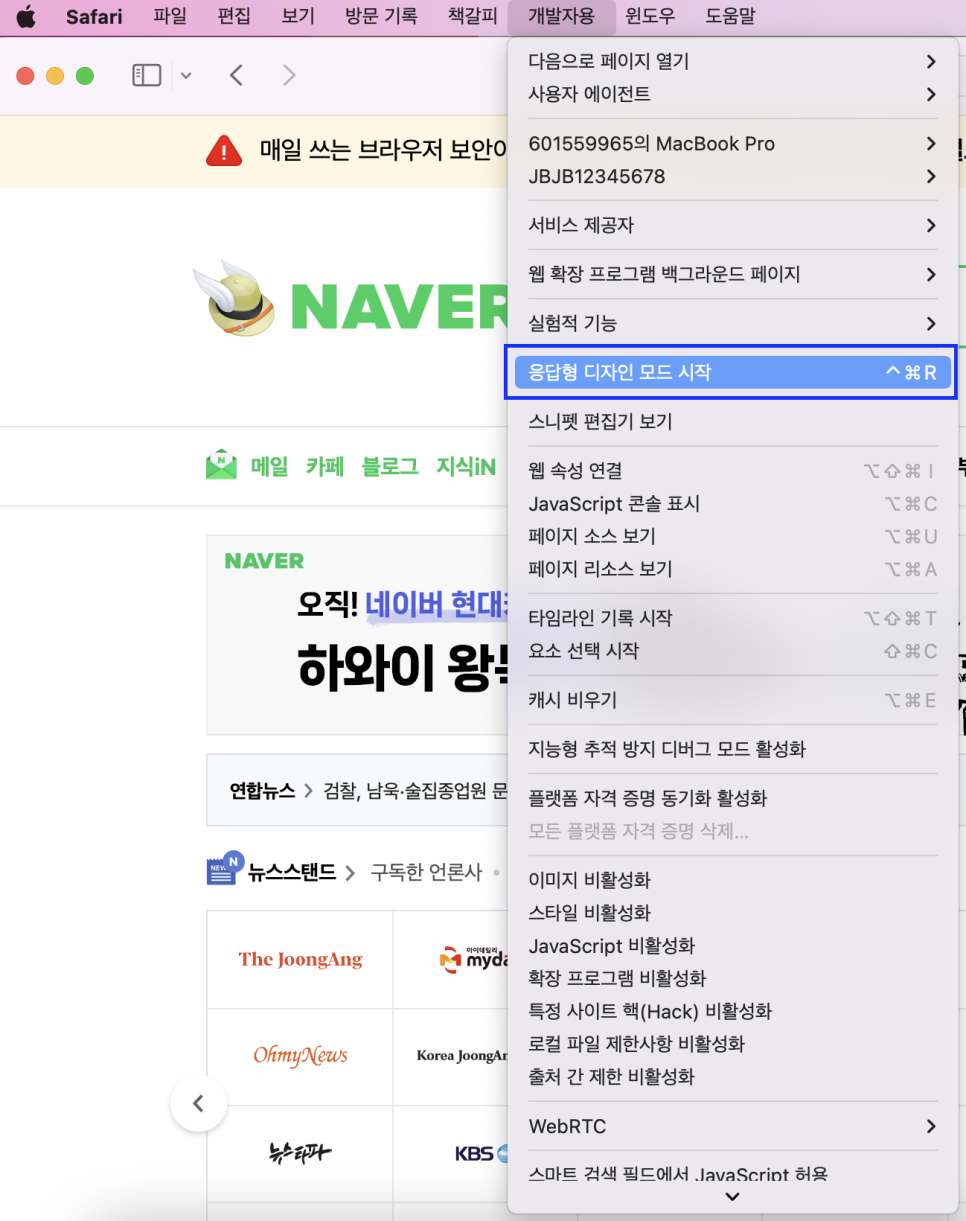The height and width of the screenshot is (1221, 966).
Task: Click the forward navigation arrow
Action: tap(289, 75)
